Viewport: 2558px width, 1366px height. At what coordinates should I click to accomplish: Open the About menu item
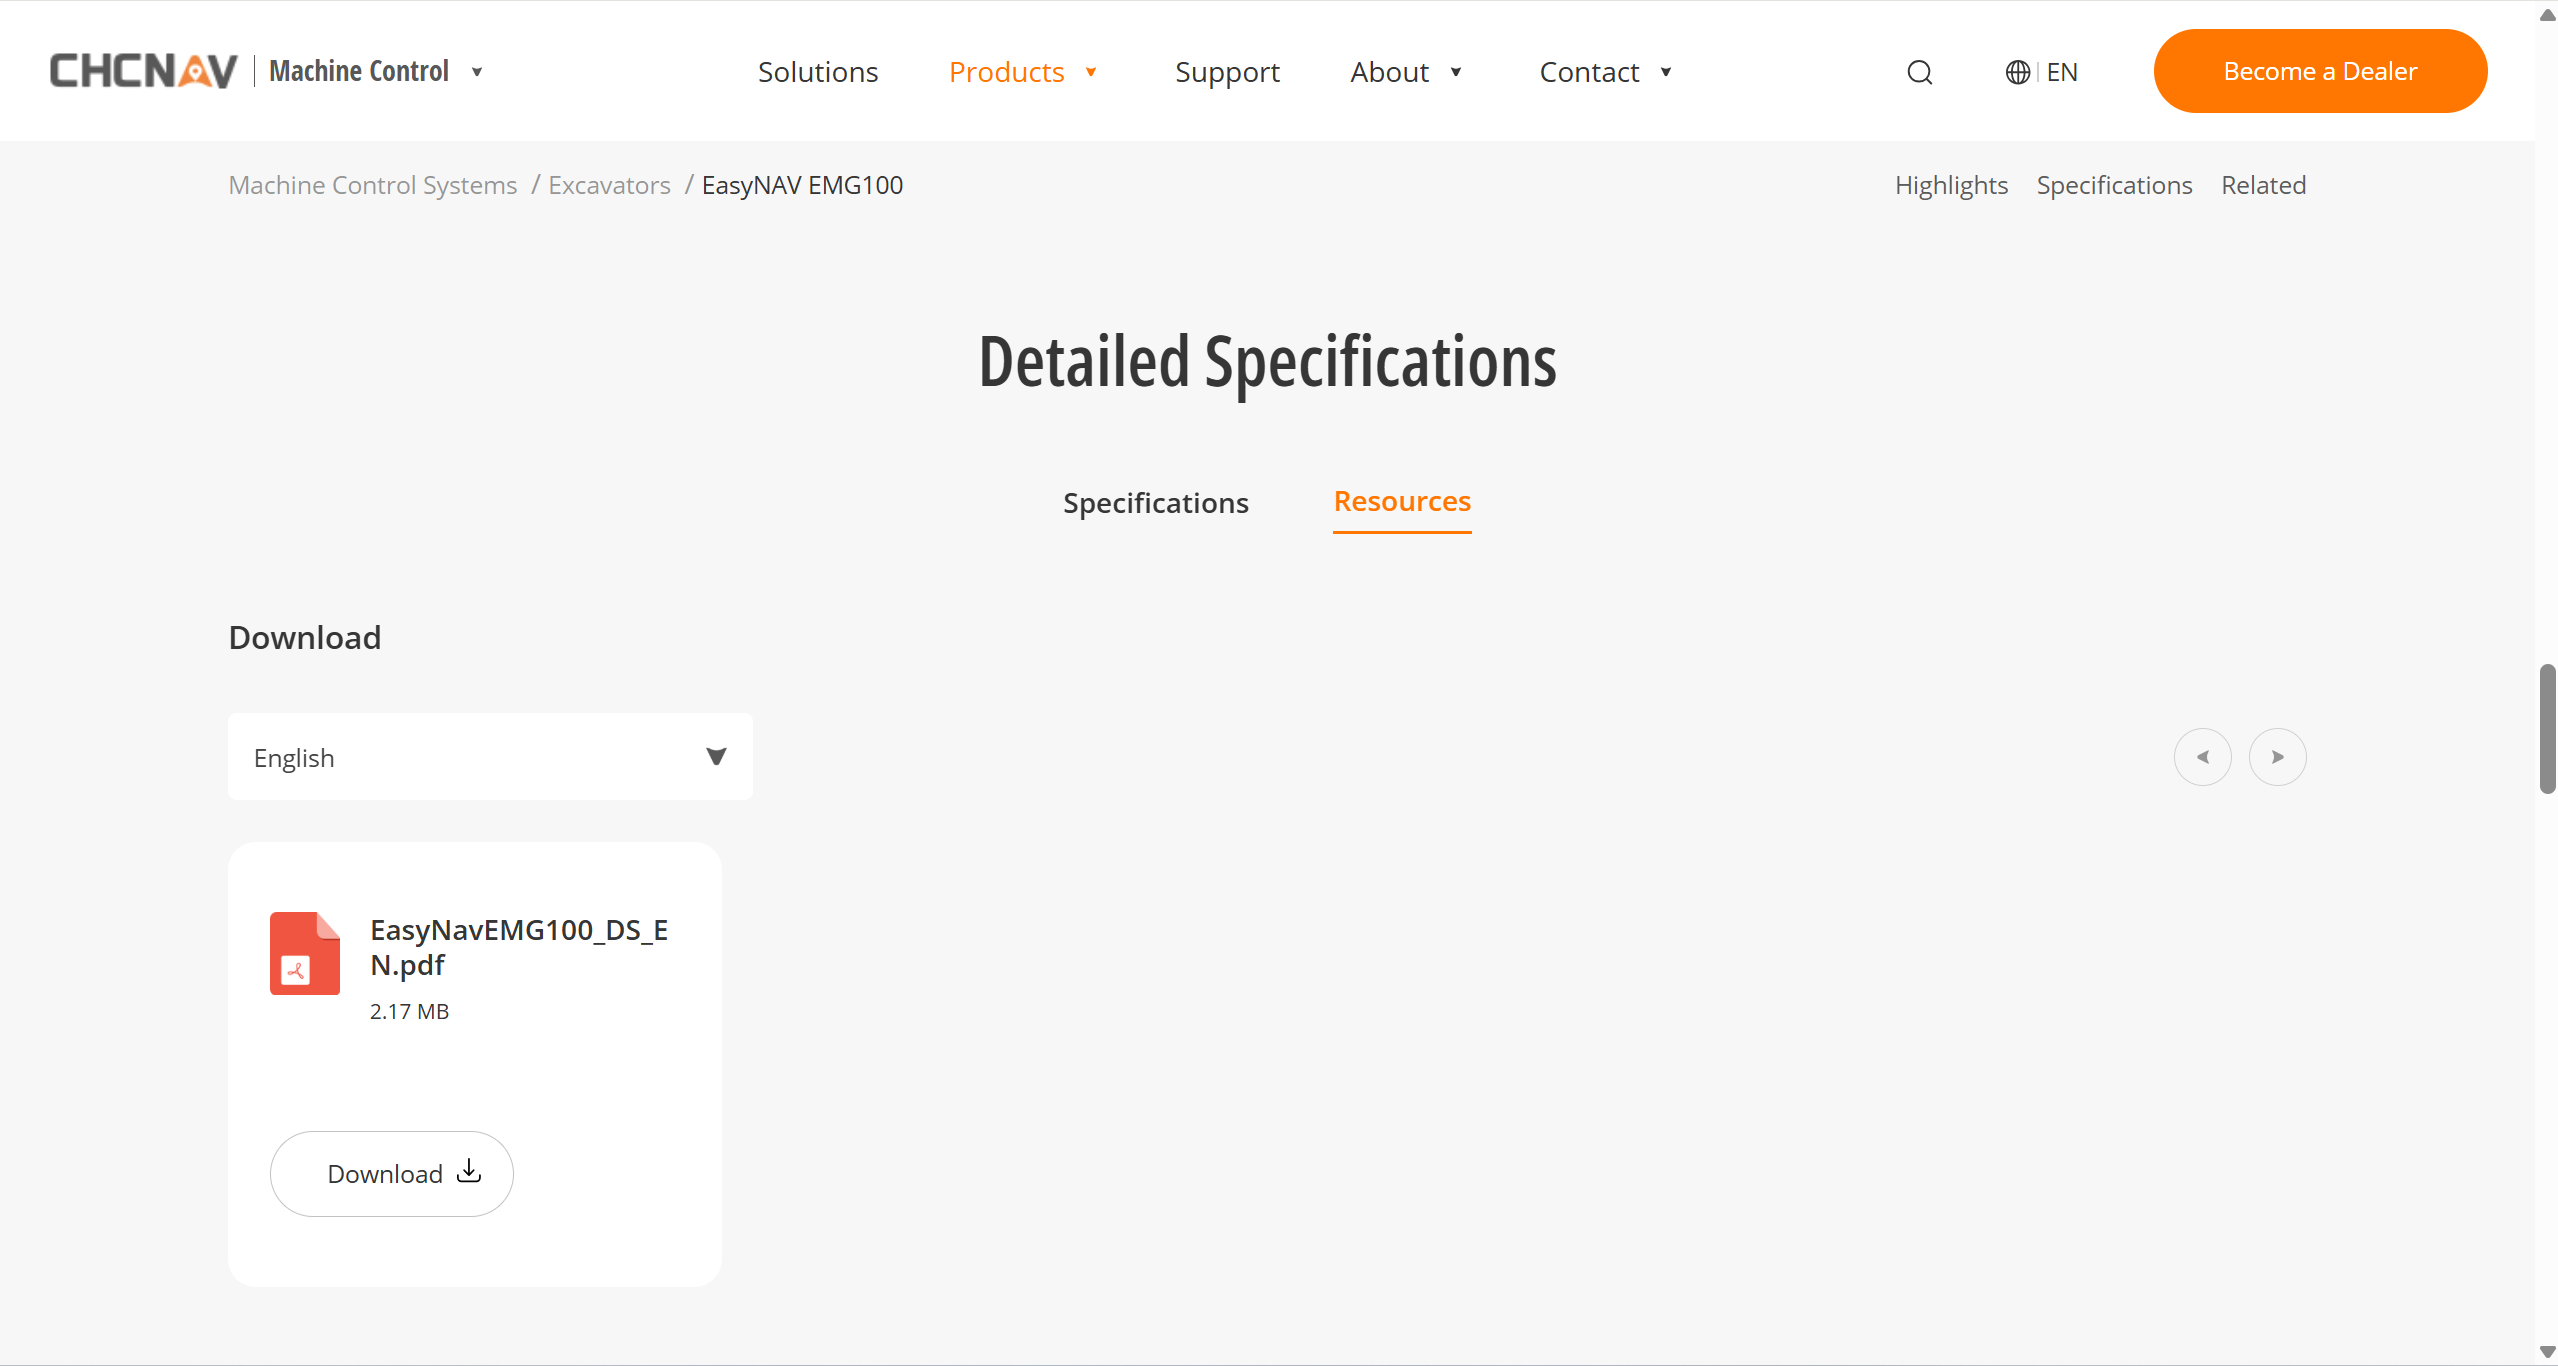pos(1389,72)
